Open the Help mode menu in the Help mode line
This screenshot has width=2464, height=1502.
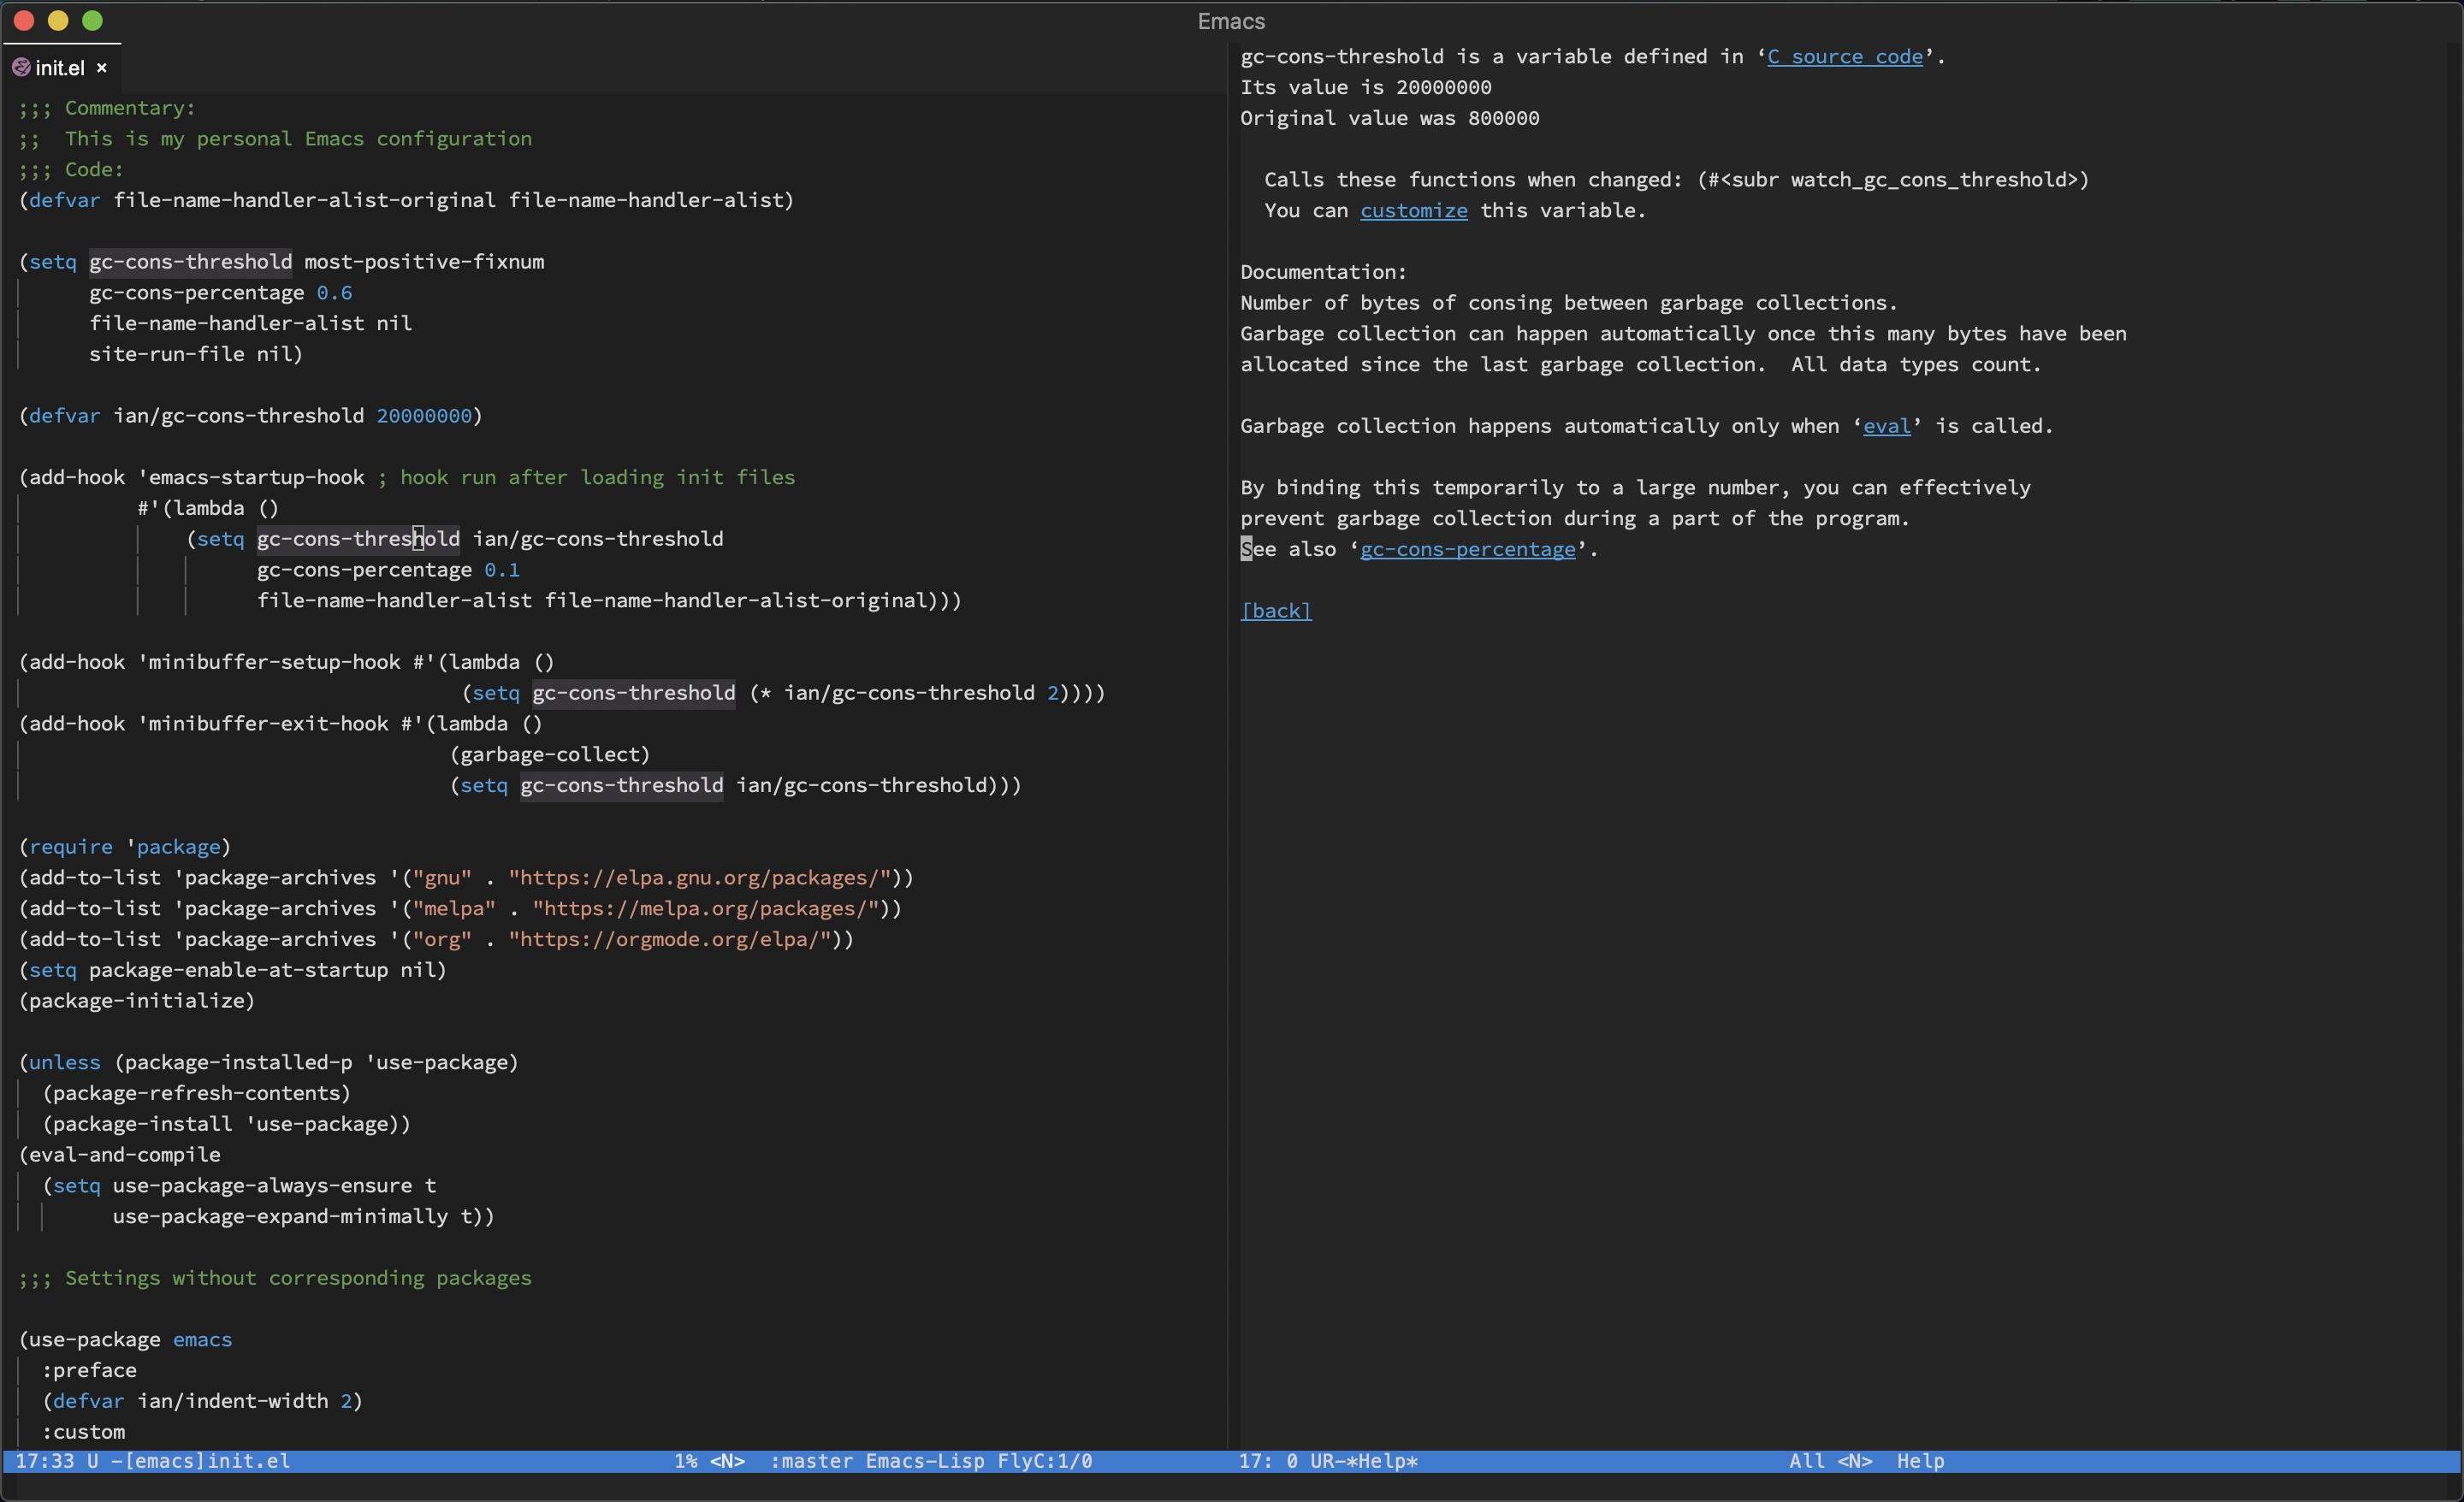point(1922,1461)
